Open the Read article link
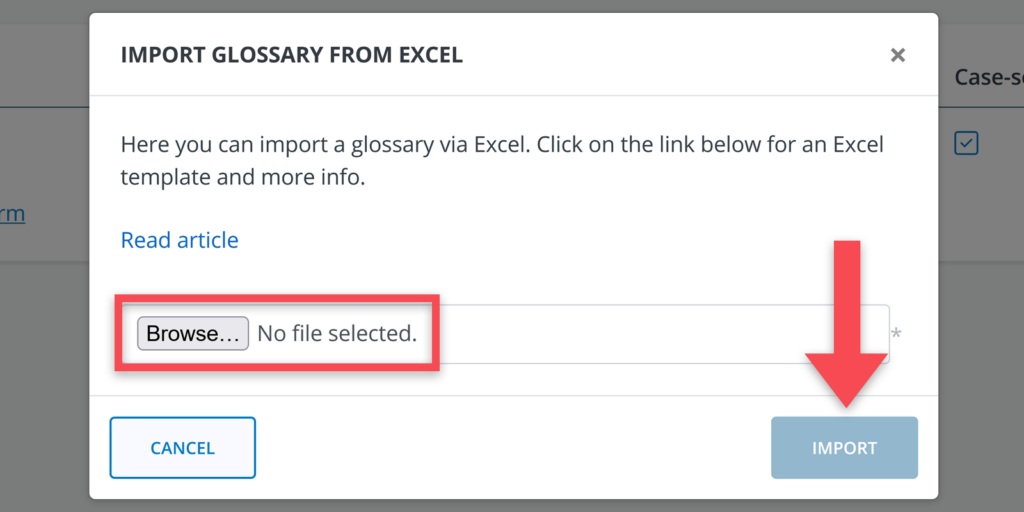The height and width of the screenshot is (512, 1024). [179, 240]
